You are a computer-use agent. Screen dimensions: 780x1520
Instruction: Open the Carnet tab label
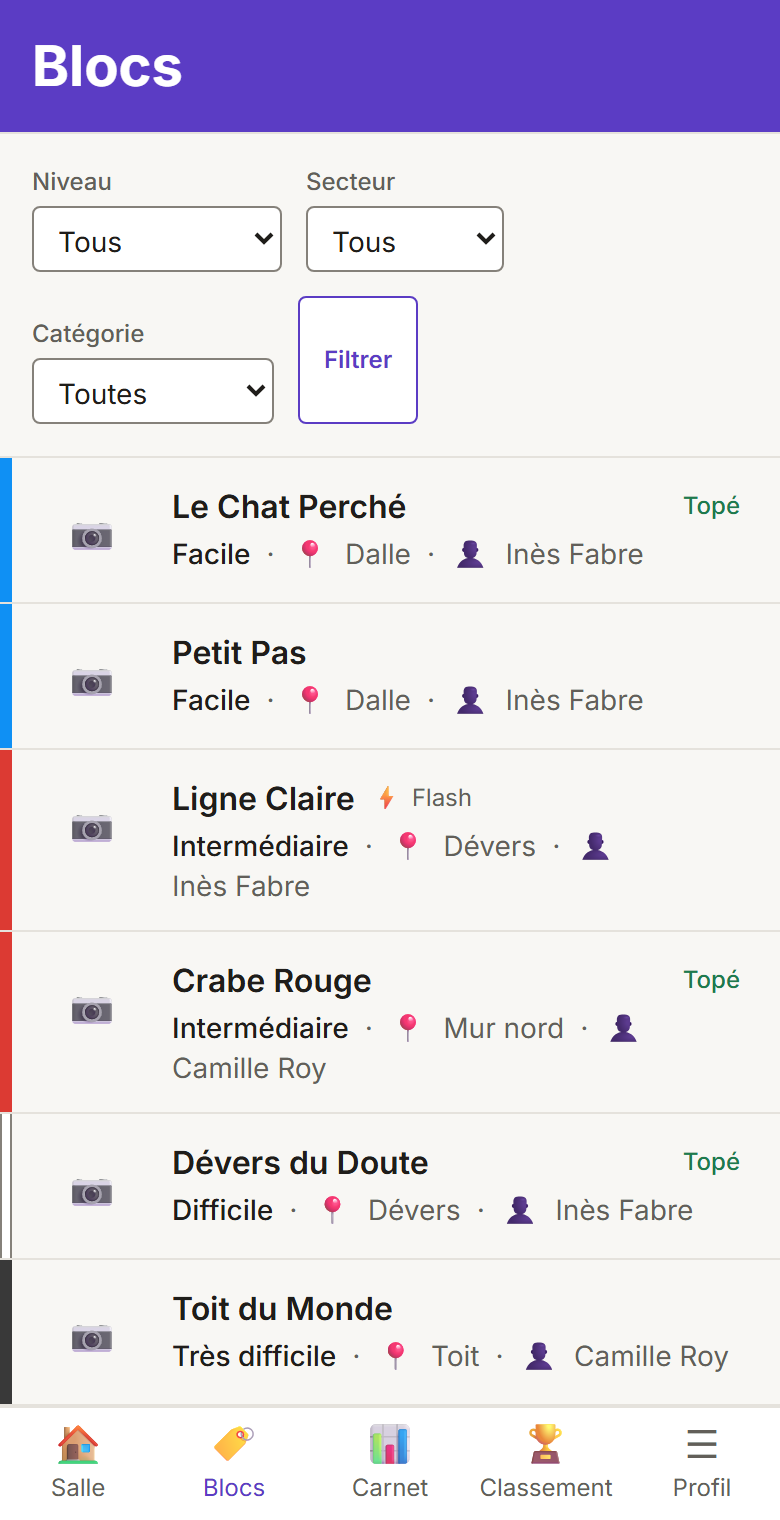(x=390, y=1488)
